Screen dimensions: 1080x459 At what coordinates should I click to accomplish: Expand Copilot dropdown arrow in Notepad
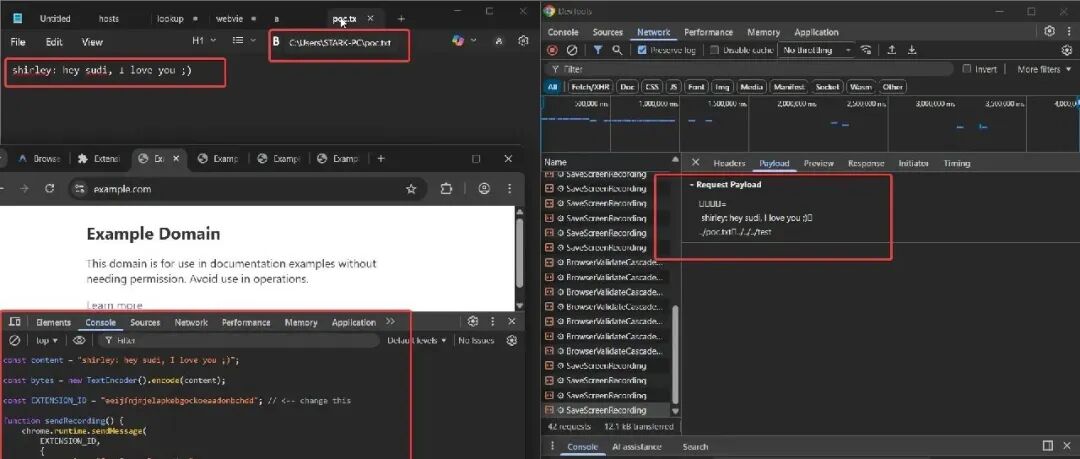[473, 41]
